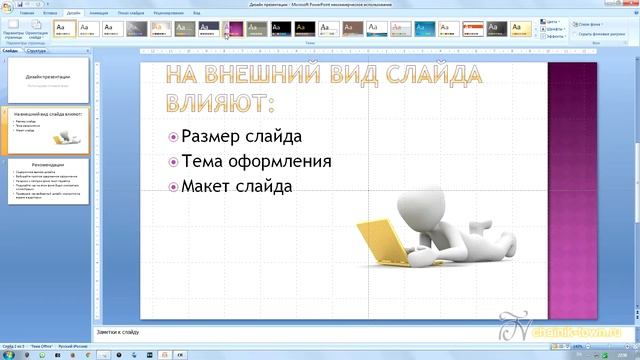The height and width of the screenshot is (360, 640).
Task: Apply the peach-orange theme thumbnail
Action: (160, 29)
